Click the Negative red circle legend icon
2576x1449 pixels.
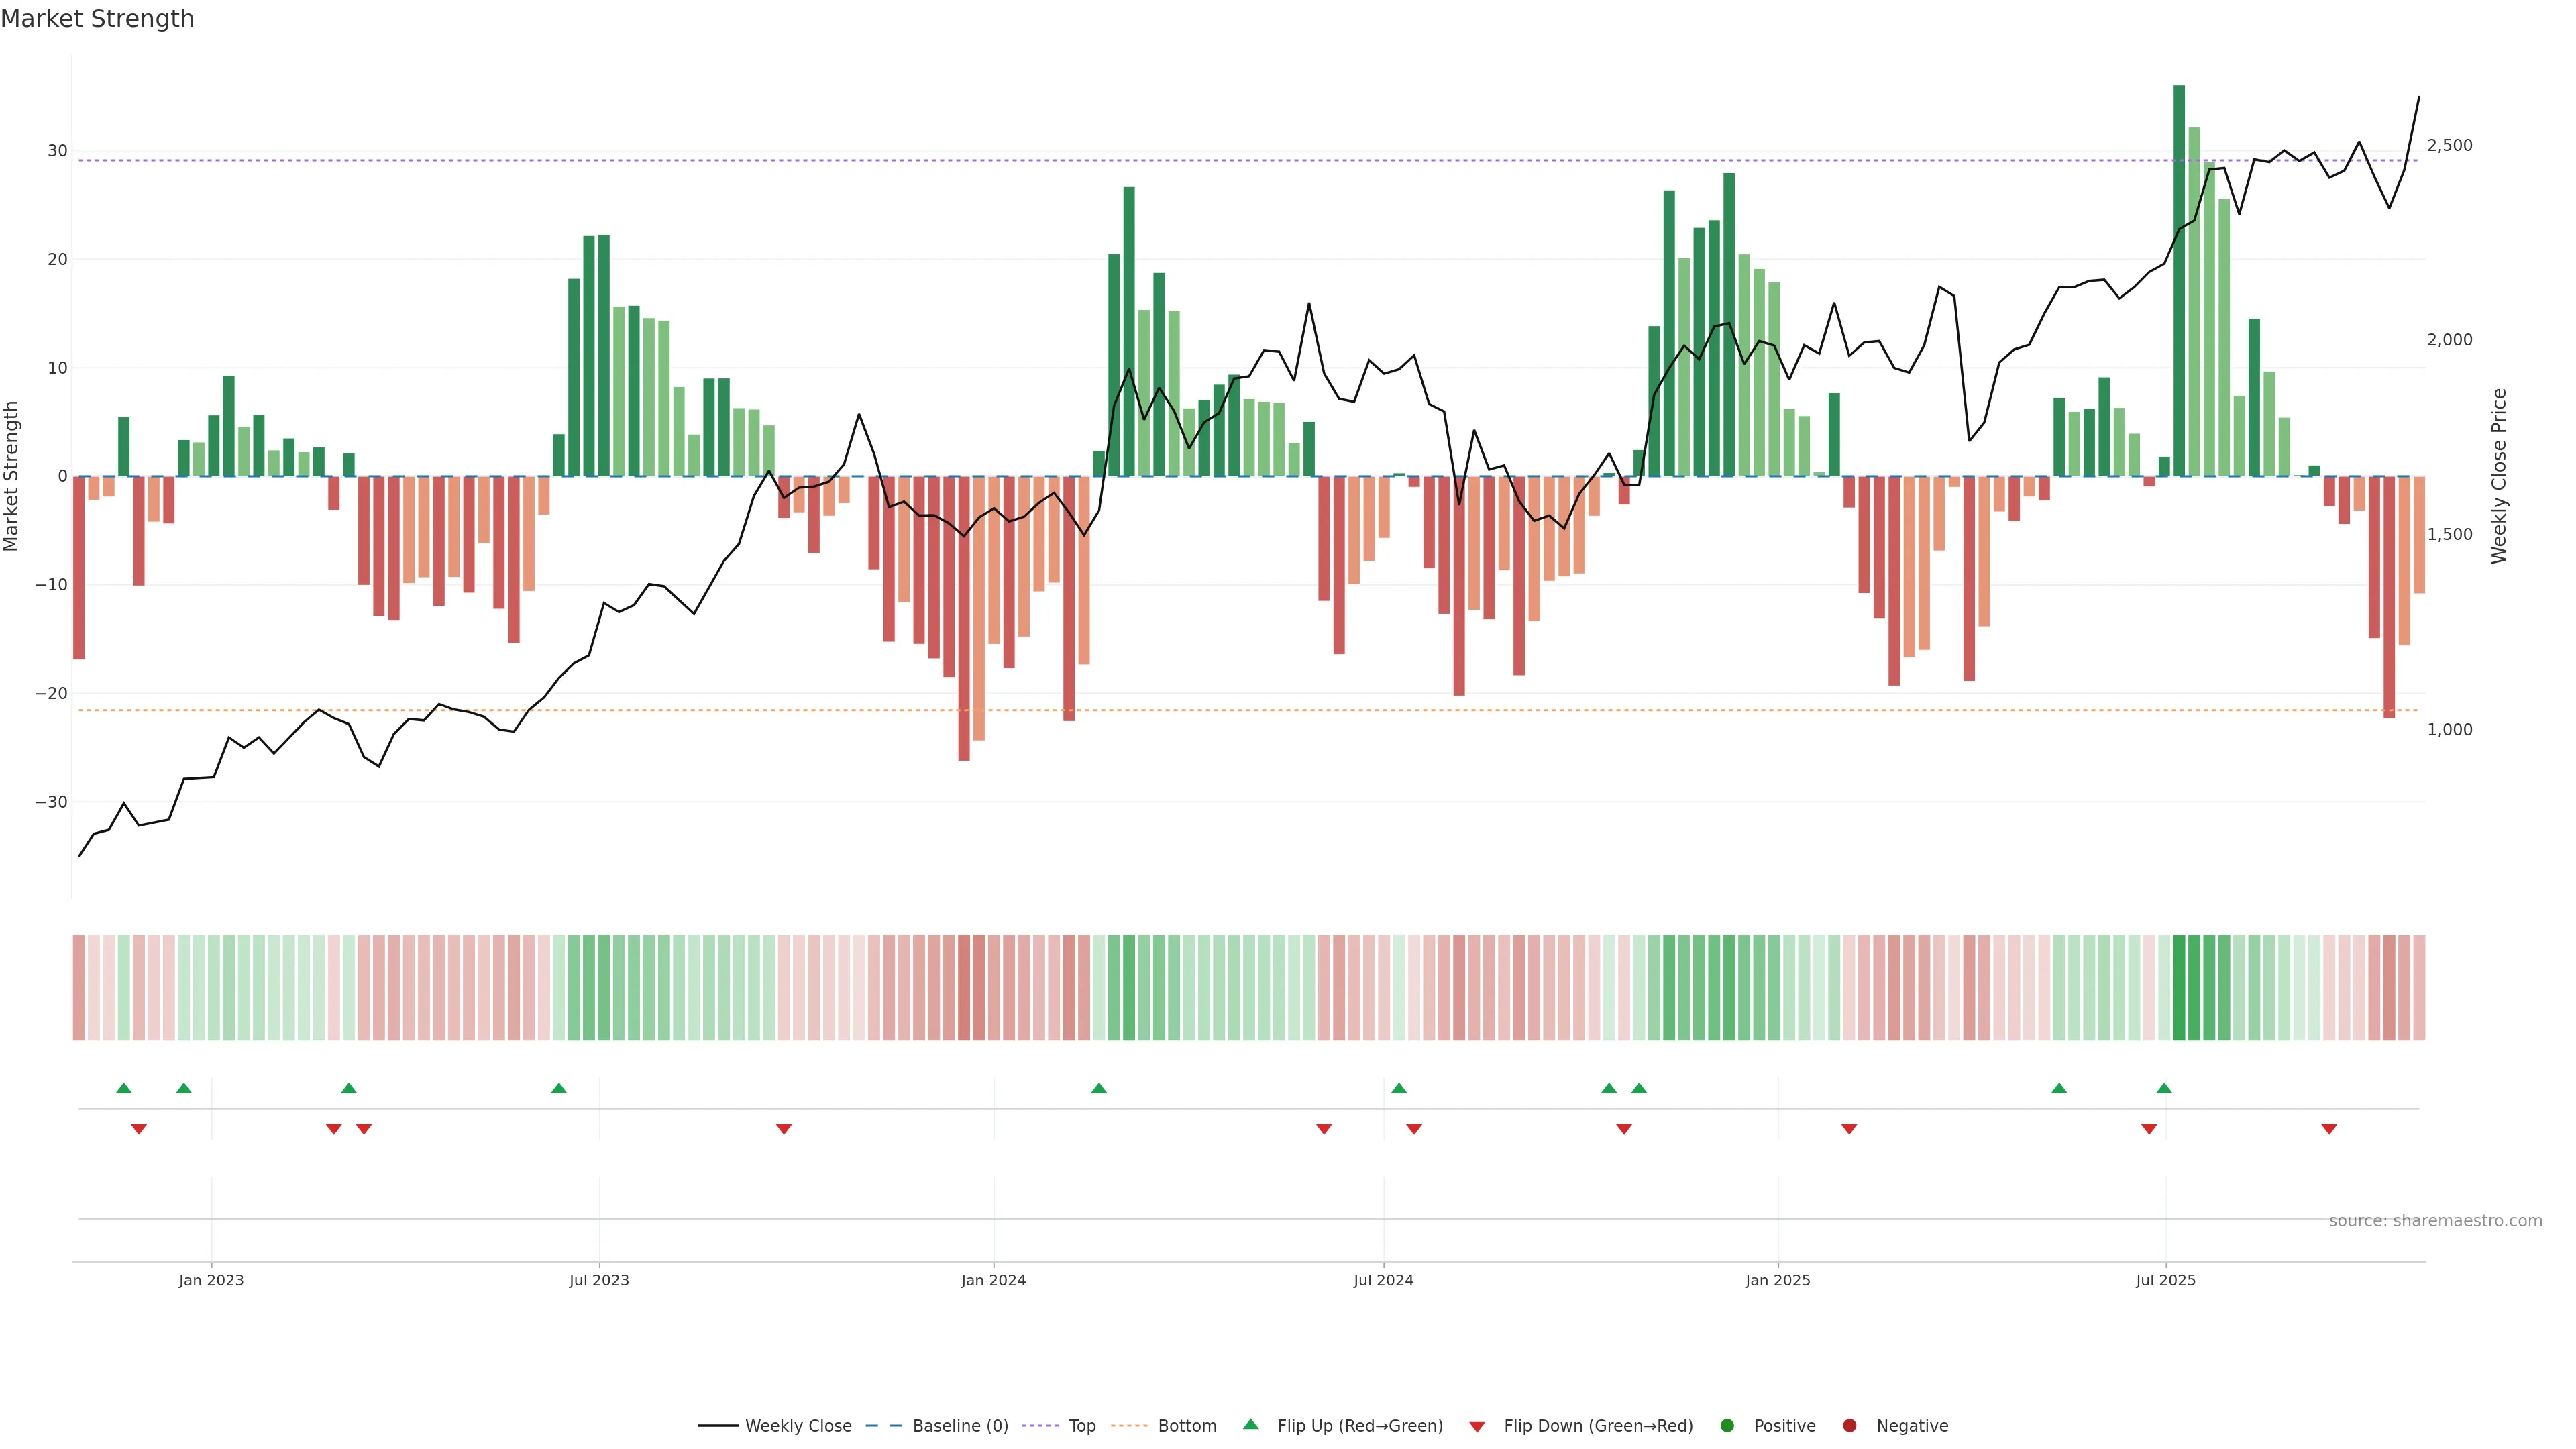click(x=1849, y=1426)
